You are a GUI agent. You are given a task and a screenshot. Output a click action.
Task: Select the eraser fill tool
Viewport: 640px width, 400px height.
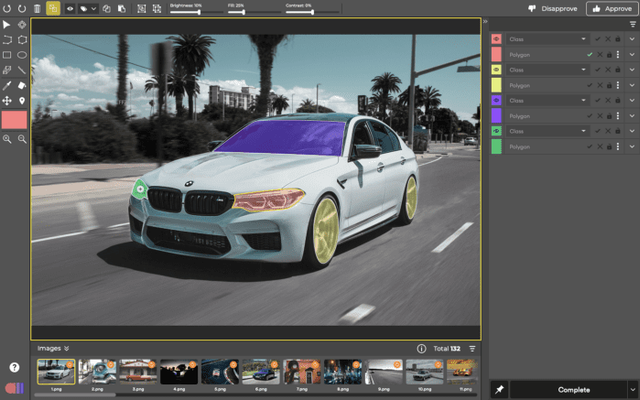click(x=22, y=85)
